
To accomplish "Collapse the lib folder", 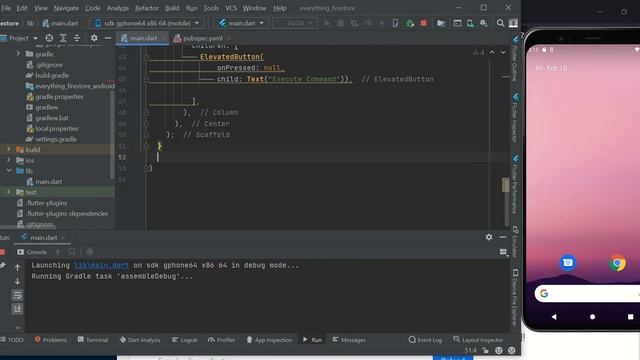I will (9, 171).
